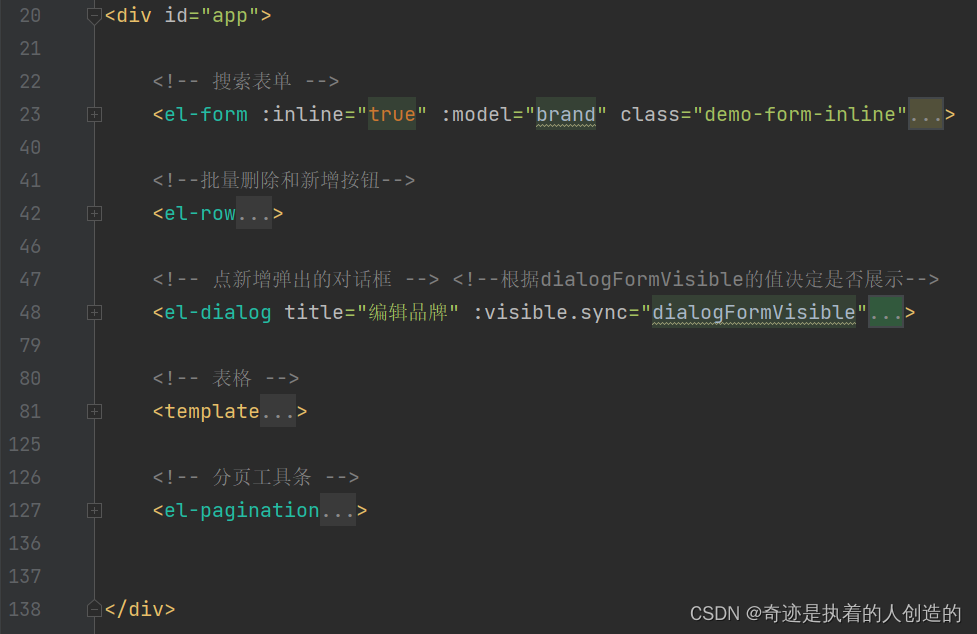Viewport: 977px width, 634px height.
Task: Click the highlighted "dialogFormVisible" attribute value
Action: click(x=754, y=313)
